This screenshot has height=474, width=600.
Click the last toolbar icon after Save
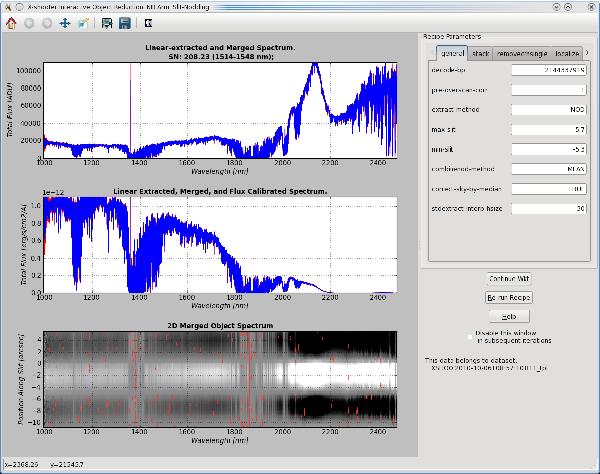pyautogui.click(x=149, y=21)
